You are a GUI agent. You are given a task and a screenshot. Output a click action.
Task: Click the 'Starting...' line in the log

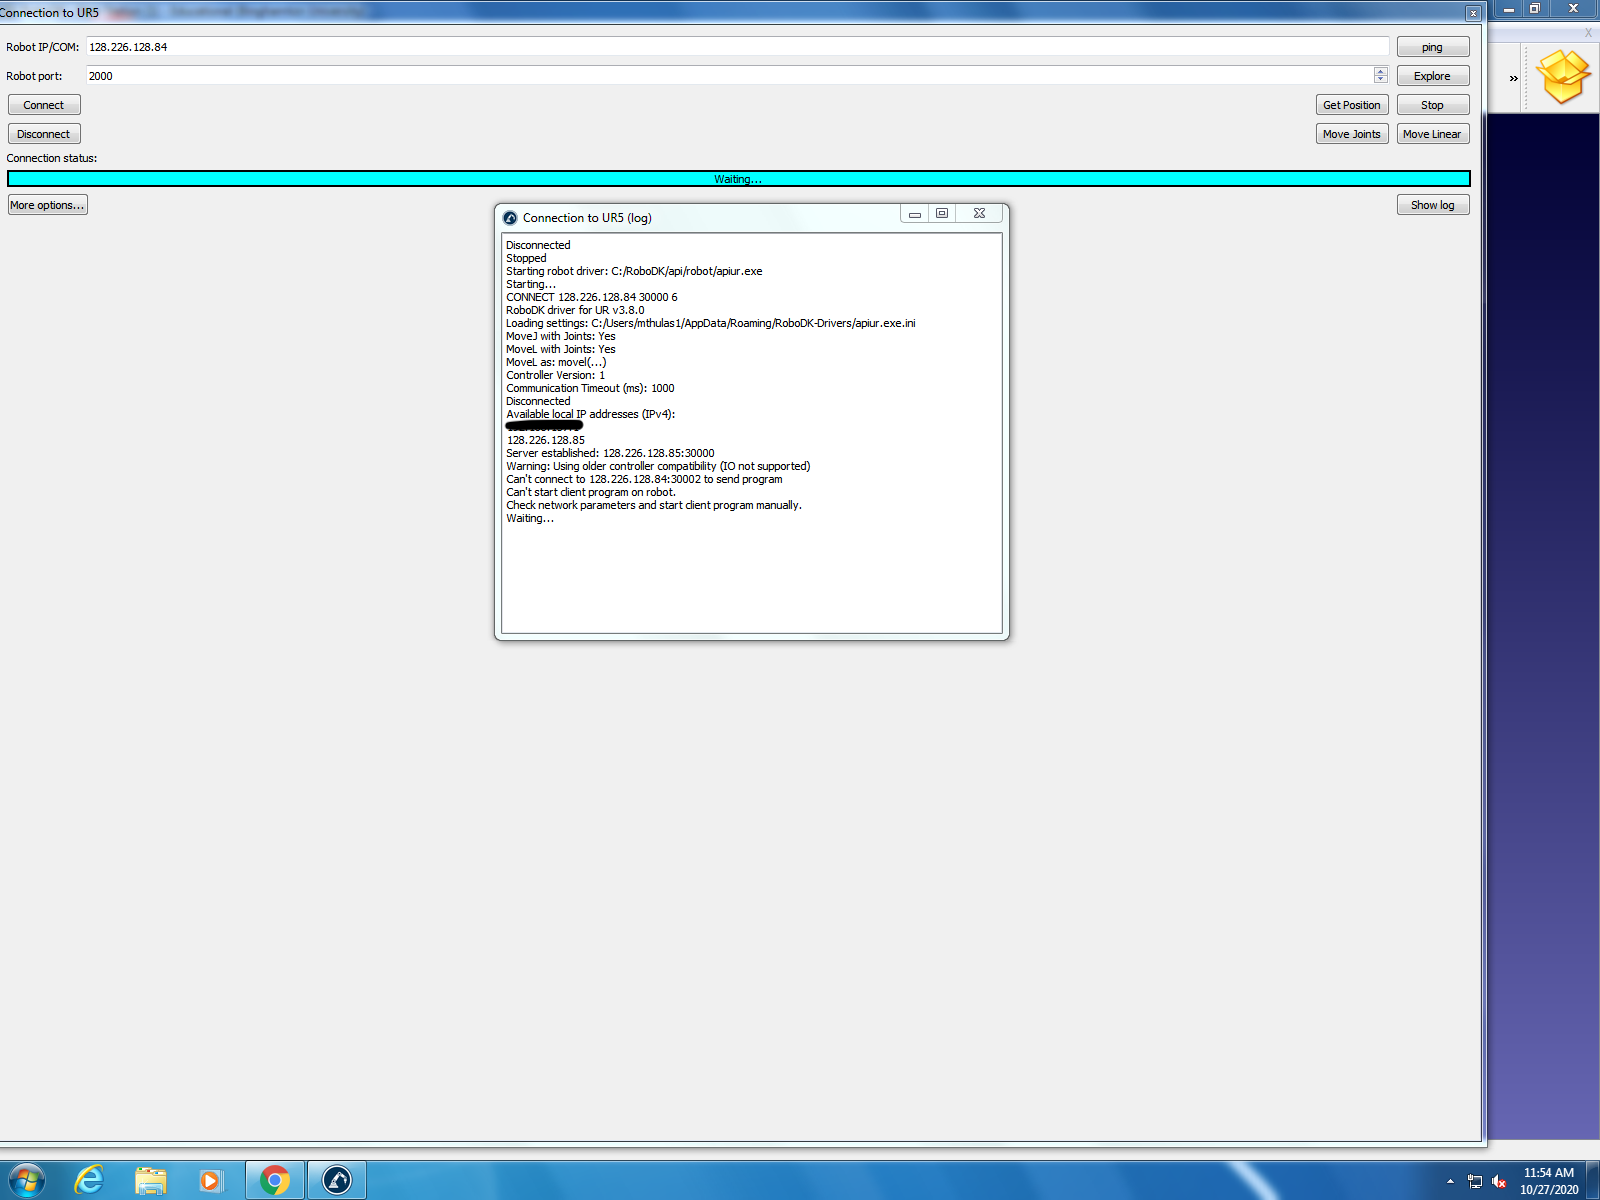[531, 284]
